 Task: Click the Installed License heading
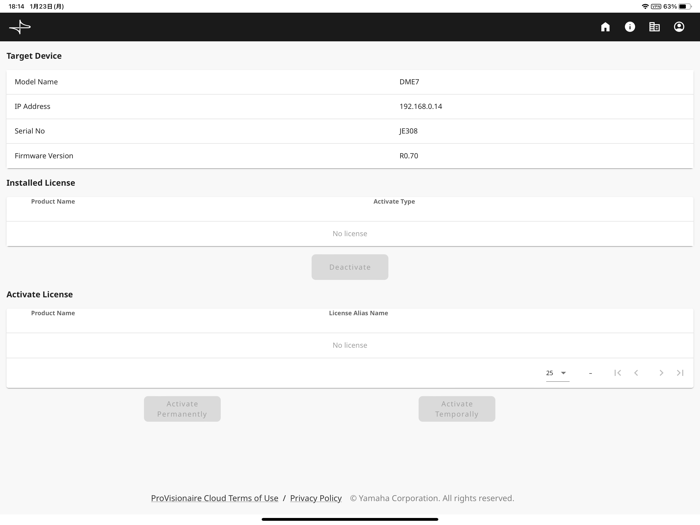tap(41, 183)
